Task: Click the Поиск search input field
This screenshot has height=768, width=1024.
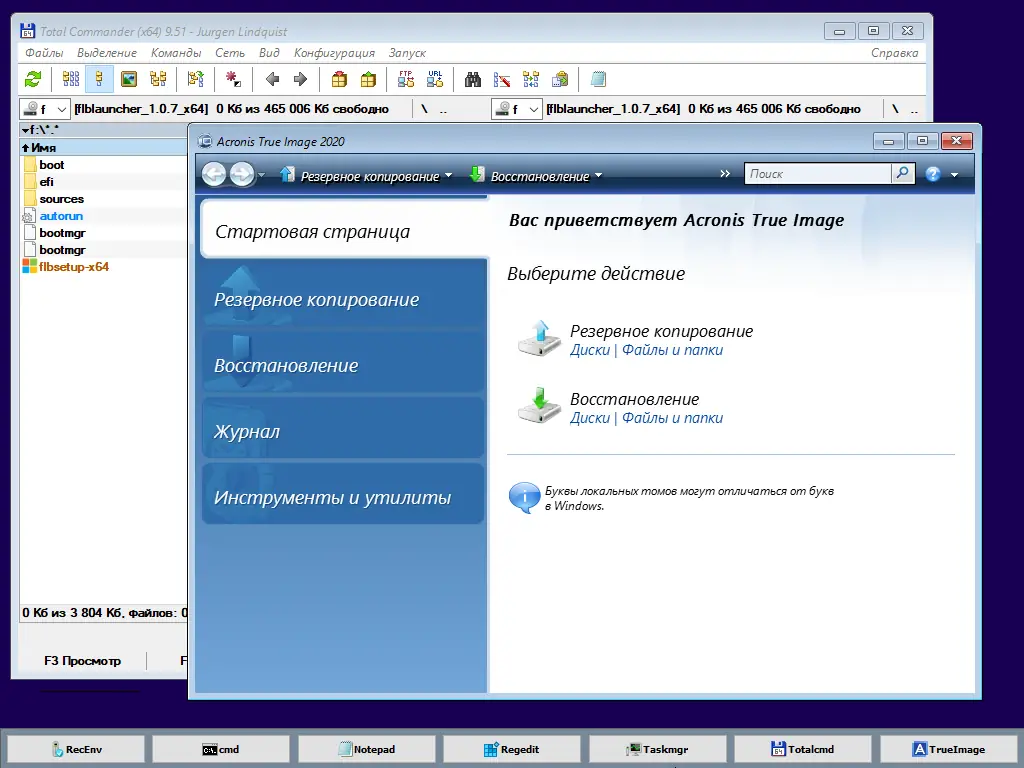Action: (x=818, y=174)
